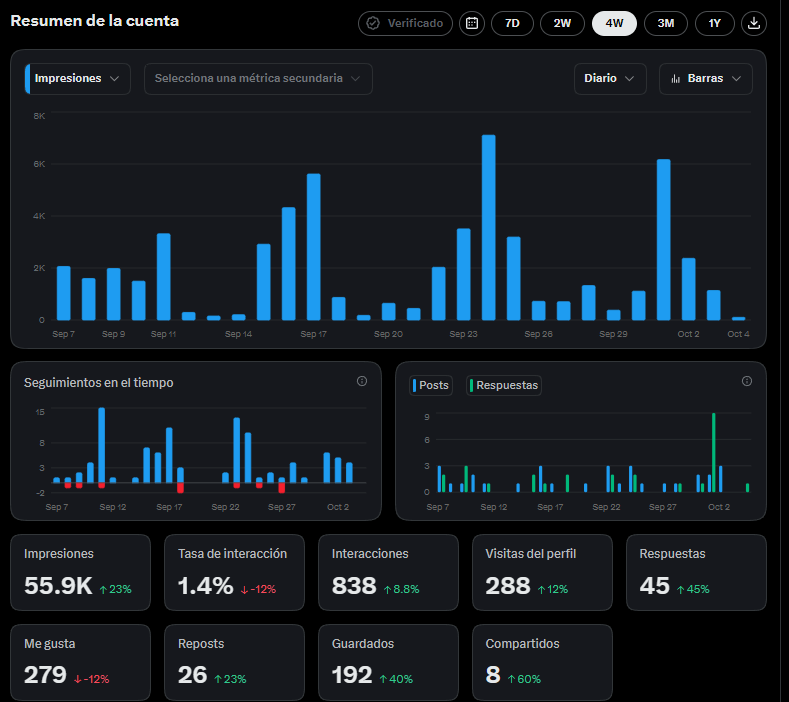
Task: Click the Resumen de la cuenta heading
Action: [x=95, y=21]
